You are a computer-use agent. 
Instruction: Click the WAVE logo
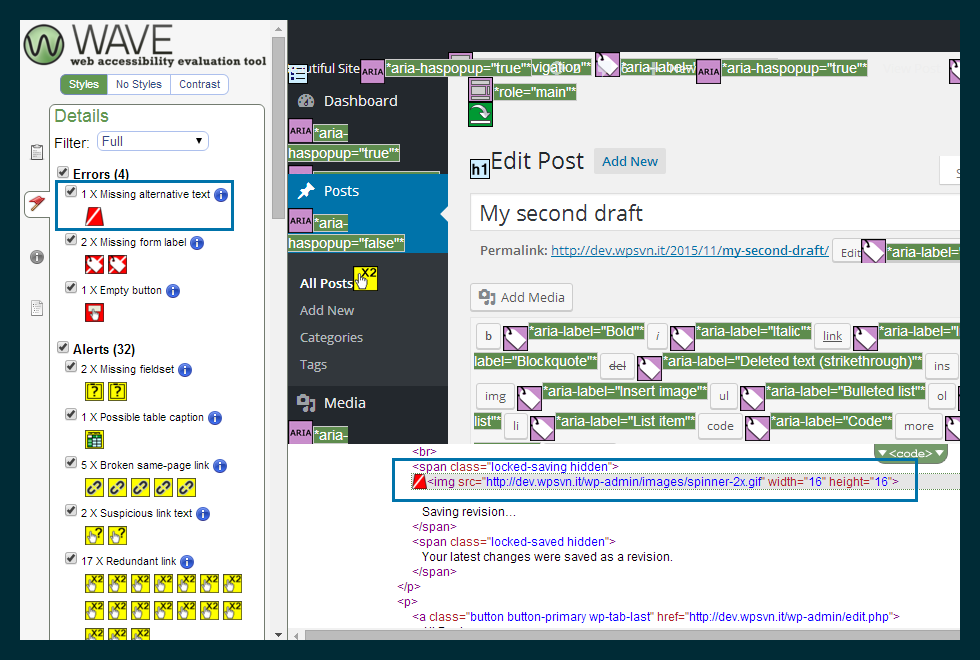point(145,45)
